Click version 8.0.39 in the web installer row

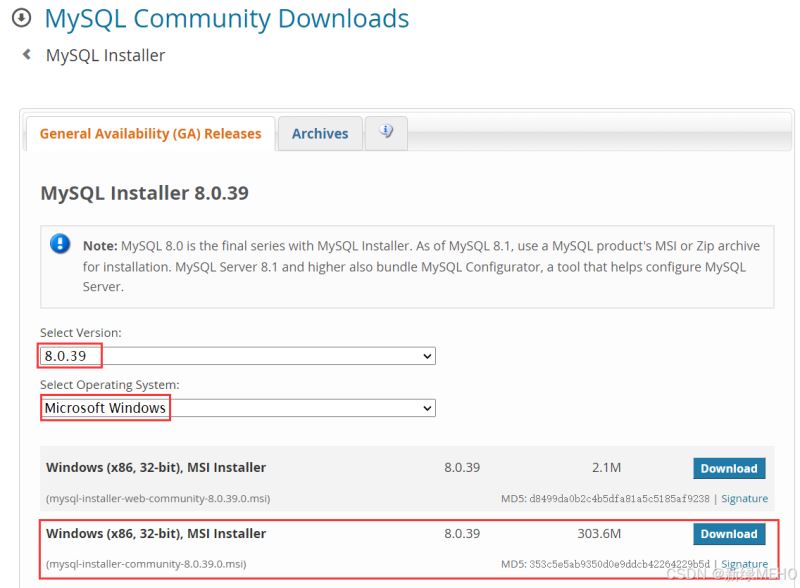pos(462,468)
